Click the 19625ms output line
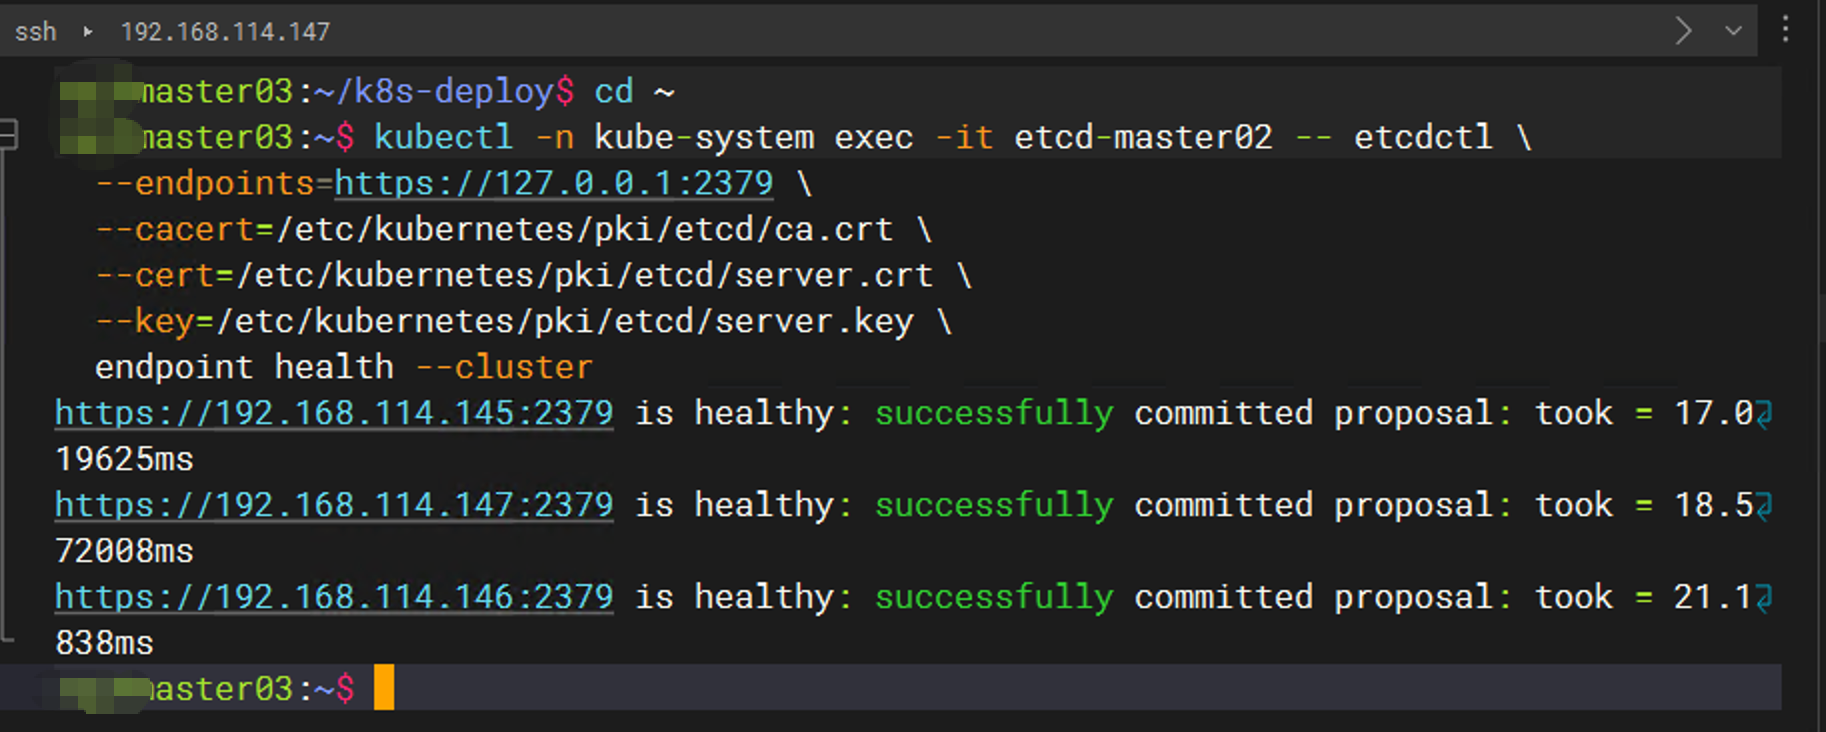The height and width of the screenshot is (732, 1826). (x=125, y=459)
